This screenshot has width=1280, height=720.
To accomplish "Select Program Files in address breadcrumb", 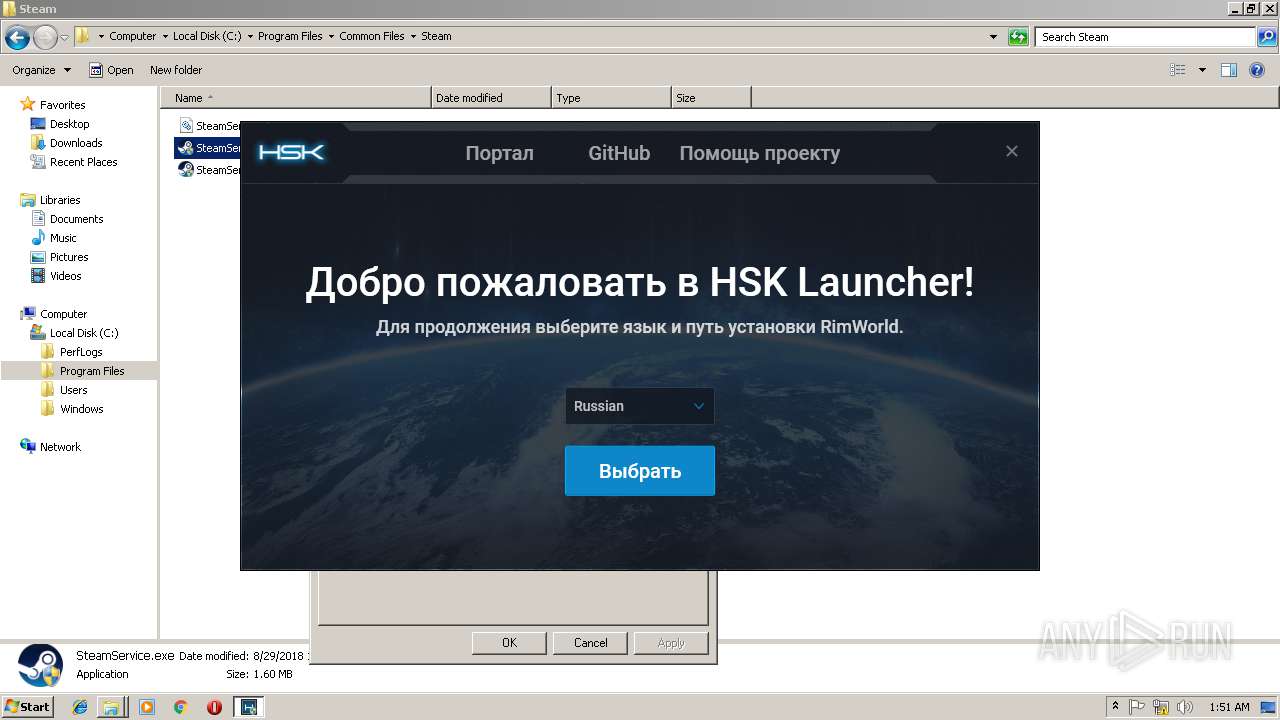I will click(290, 36).
